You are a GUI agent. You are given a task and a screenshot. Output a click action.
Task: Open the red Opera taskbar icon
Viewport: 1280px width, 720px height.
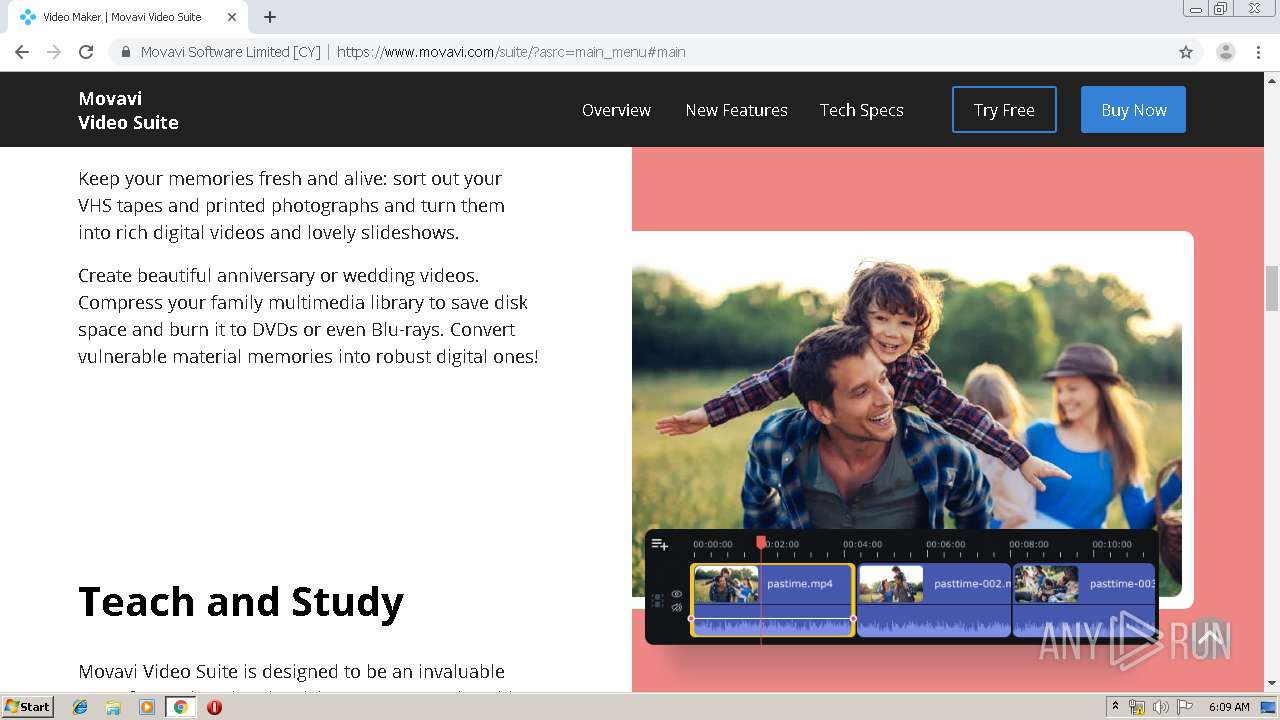[214, 707]
